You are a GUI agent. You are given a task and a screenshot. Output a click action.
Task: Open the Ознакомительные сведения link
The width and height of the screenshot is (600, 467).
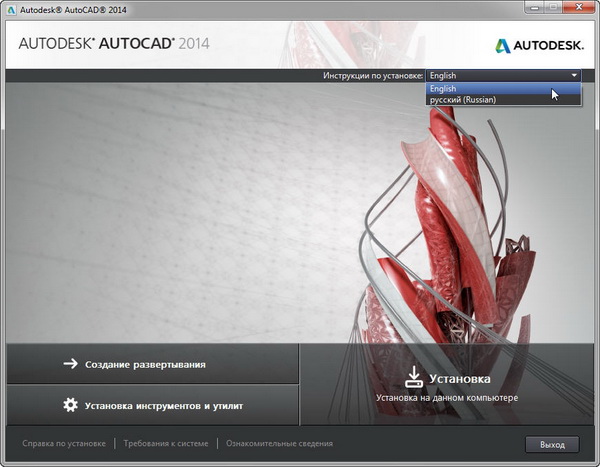(279, 443)
